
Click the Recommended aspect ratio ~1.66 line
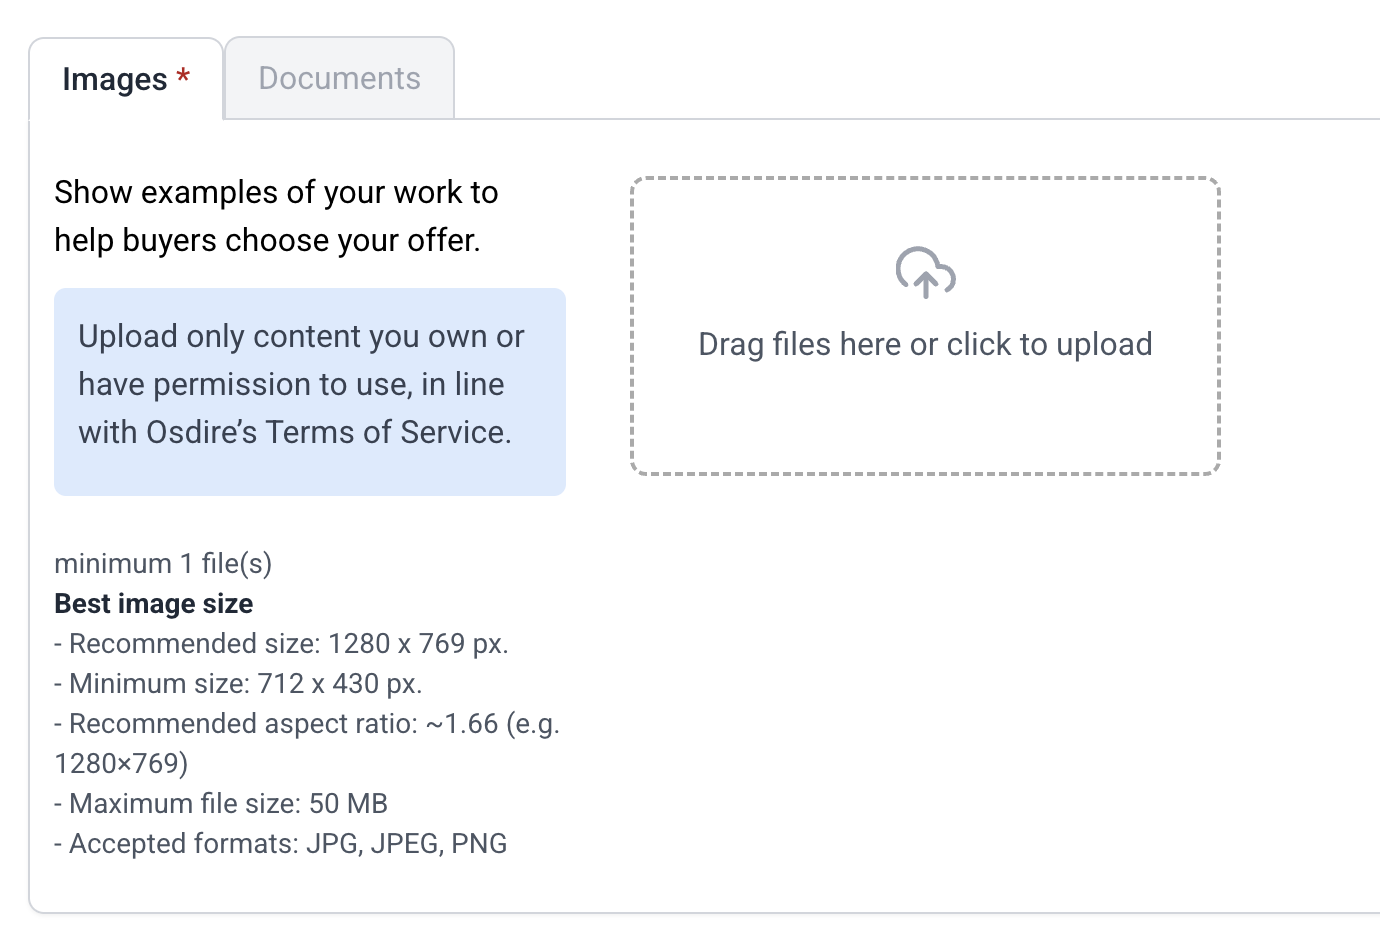click(x=306, y=724)
